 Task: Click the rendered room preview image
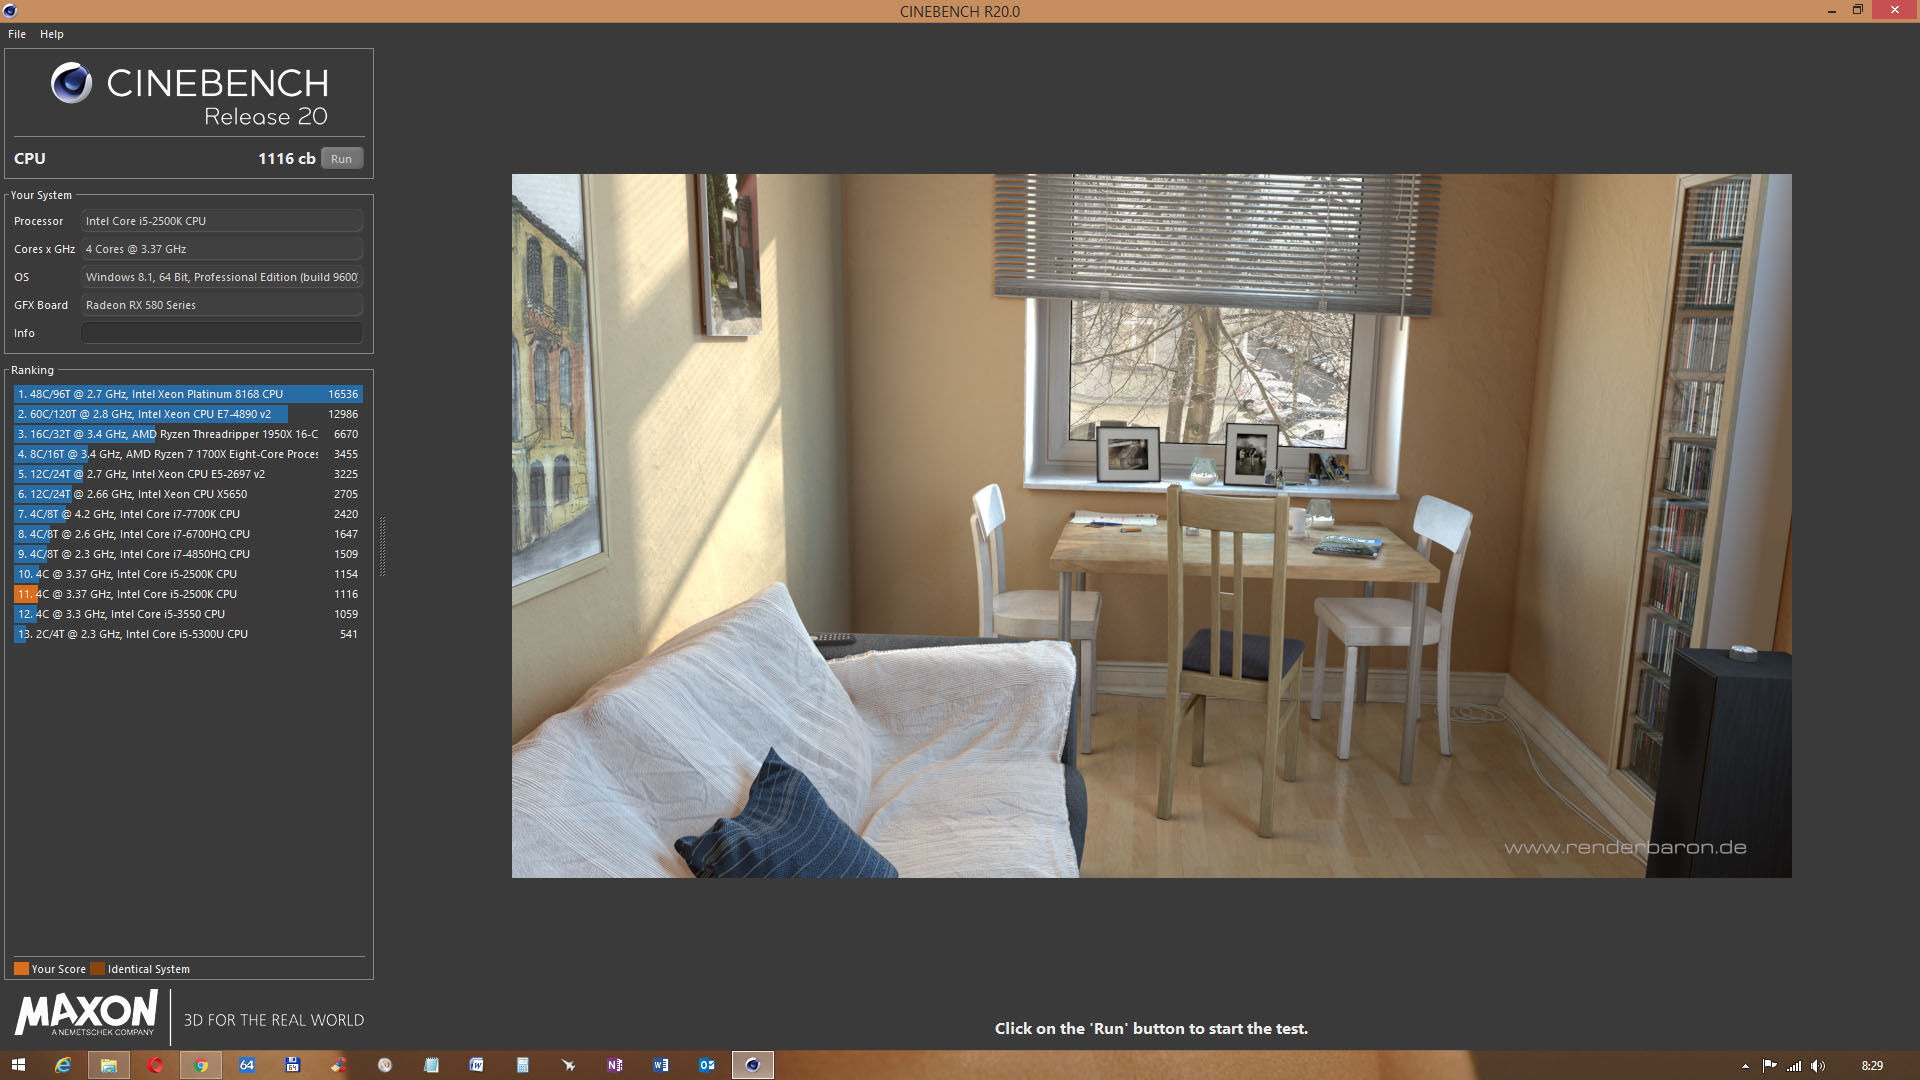pos(1151,526)
